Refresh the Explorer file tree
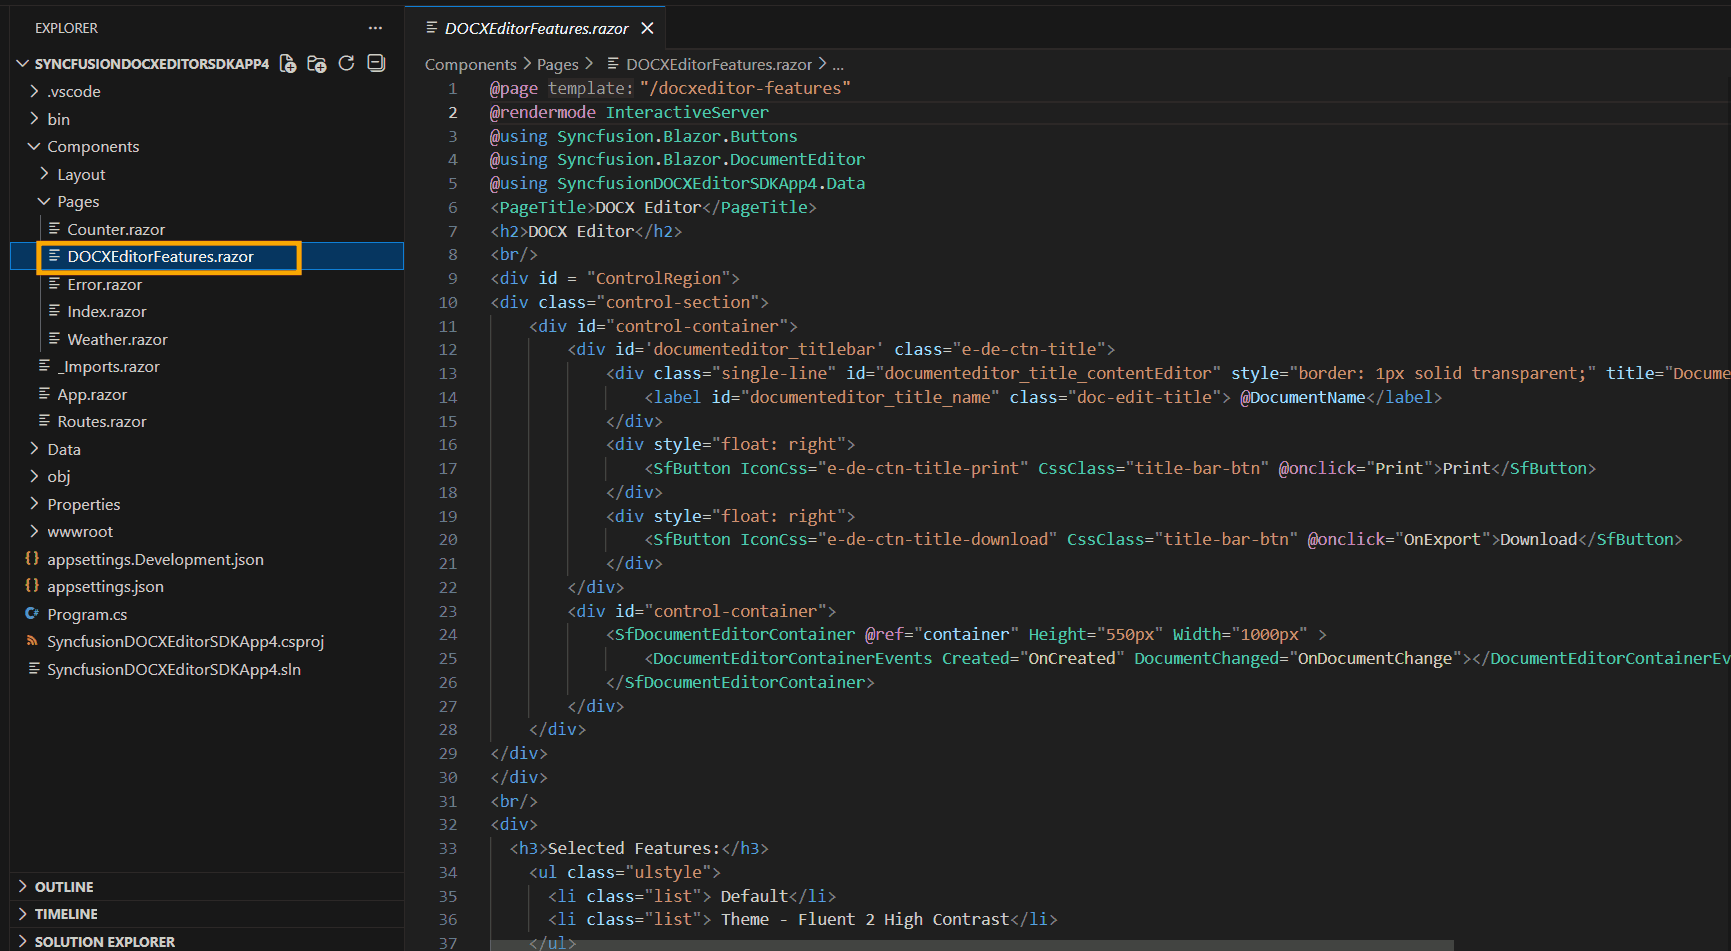This screenshot has height=951, width=1731. [x=347, y=64]
